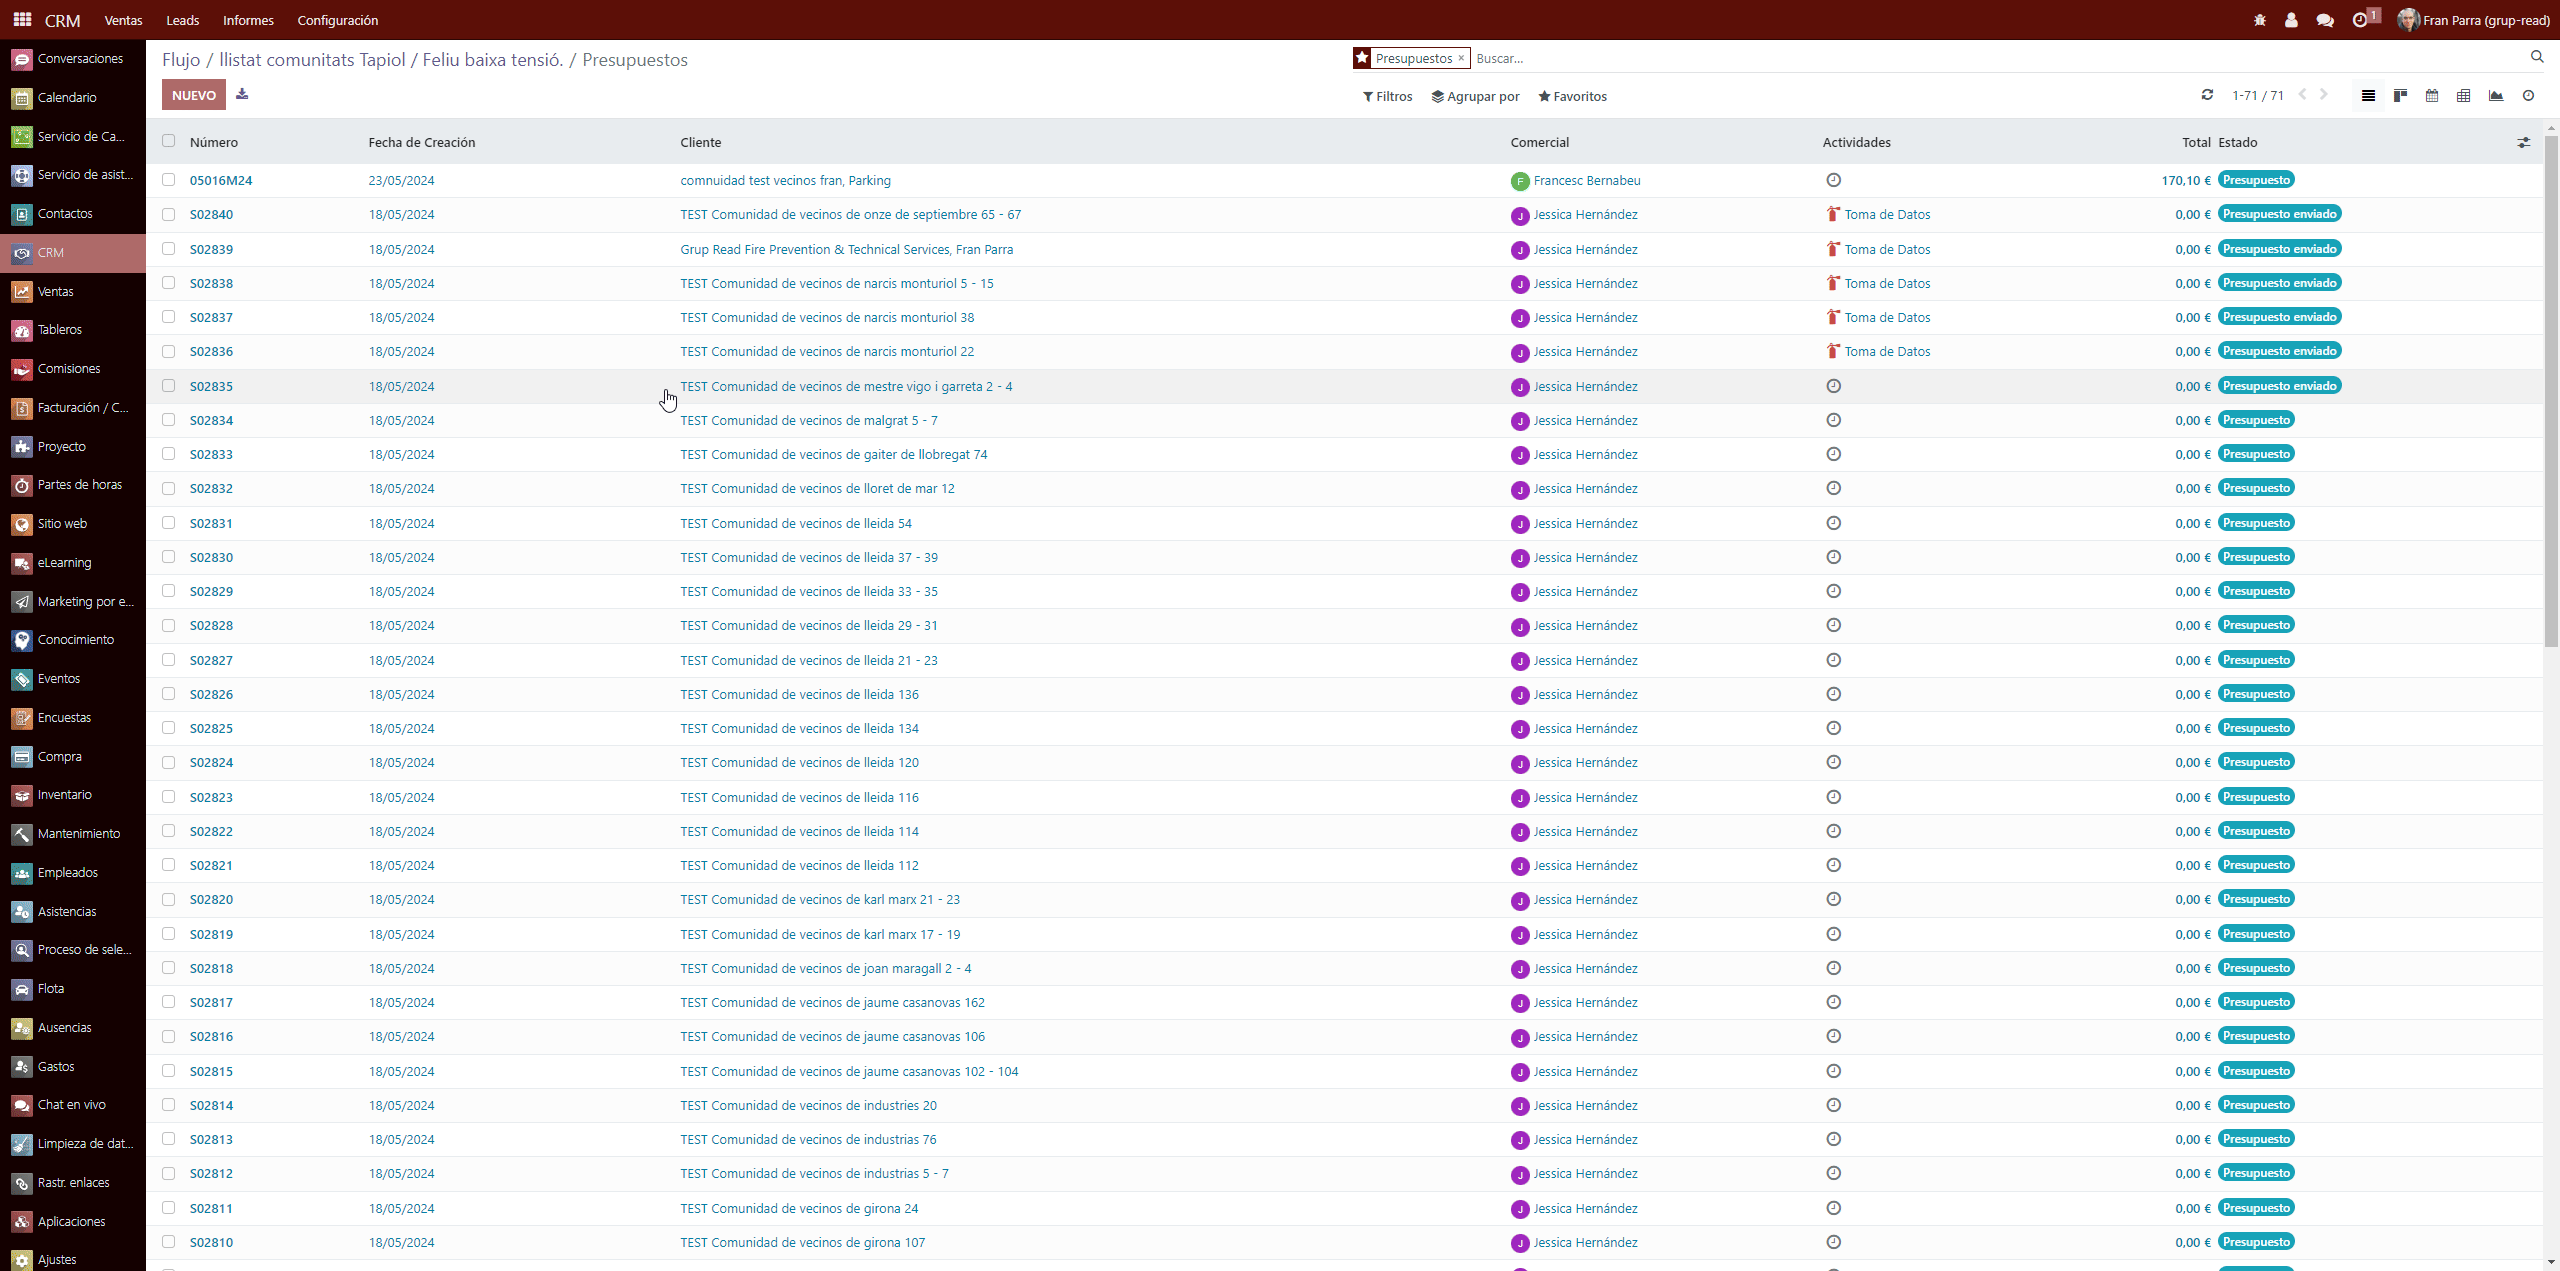The width and height of the screenshot is (2560, 1271).
Task: Open the apps grid menu icon
Action: (22, 20)
